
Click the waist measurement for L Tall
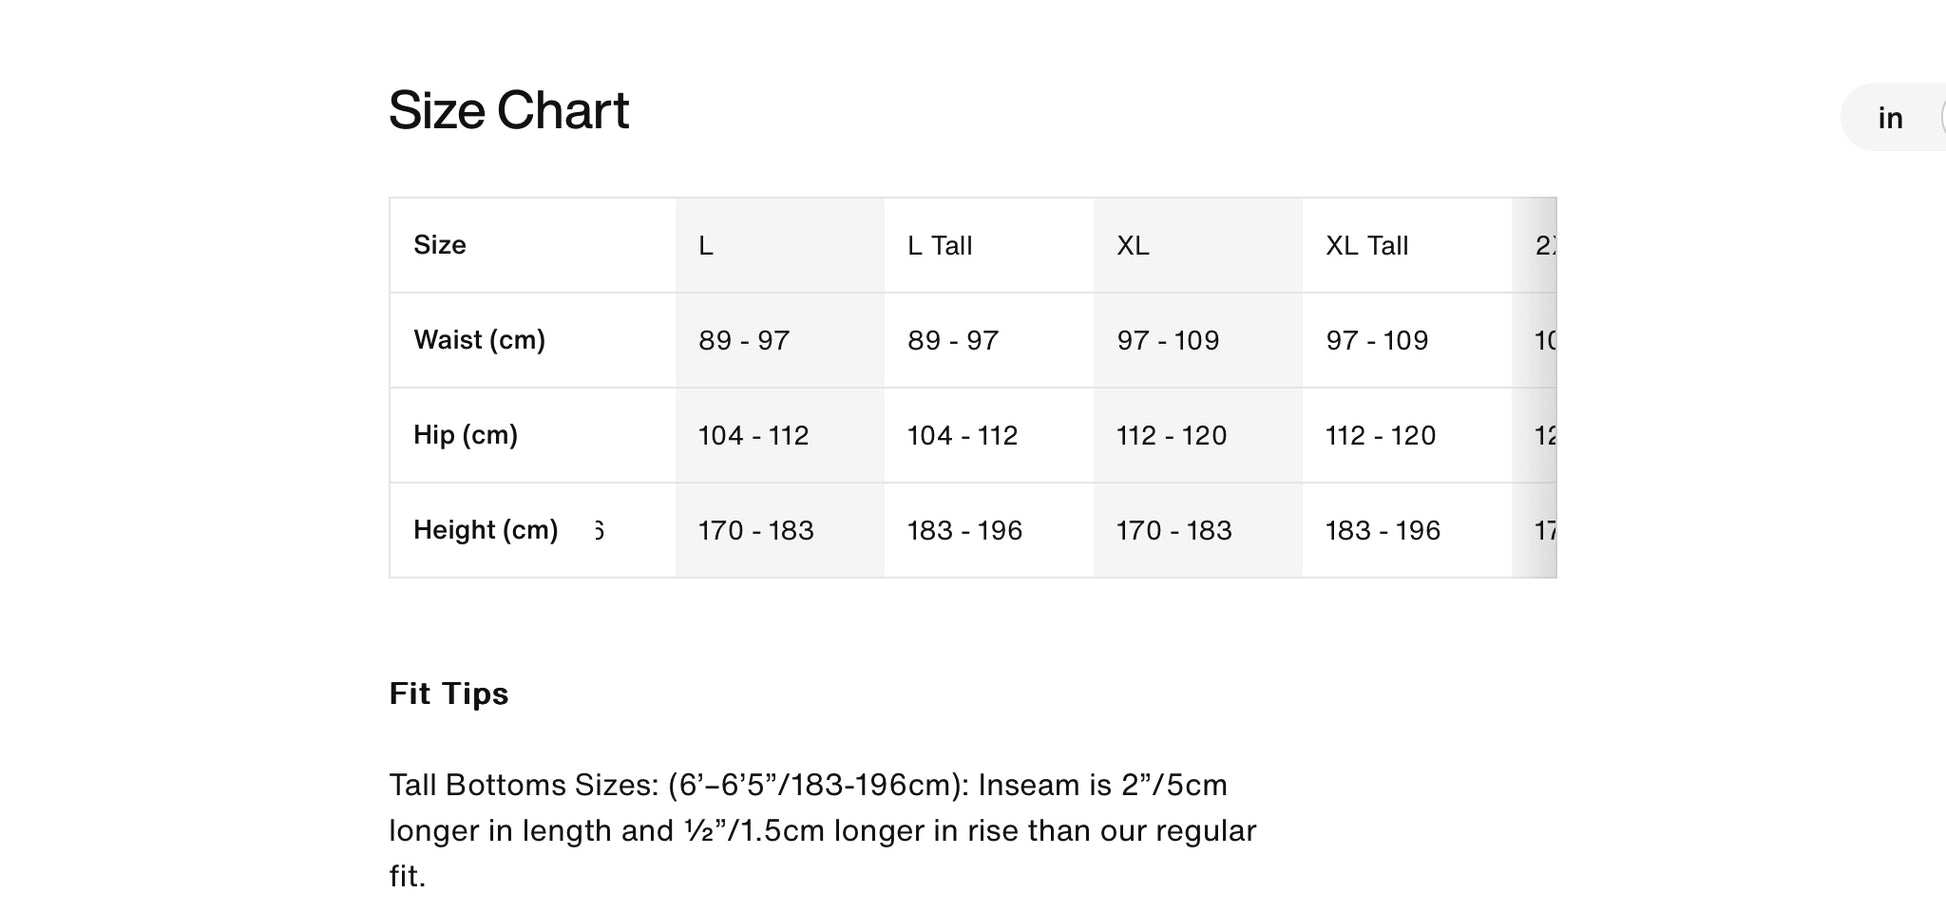953,341
